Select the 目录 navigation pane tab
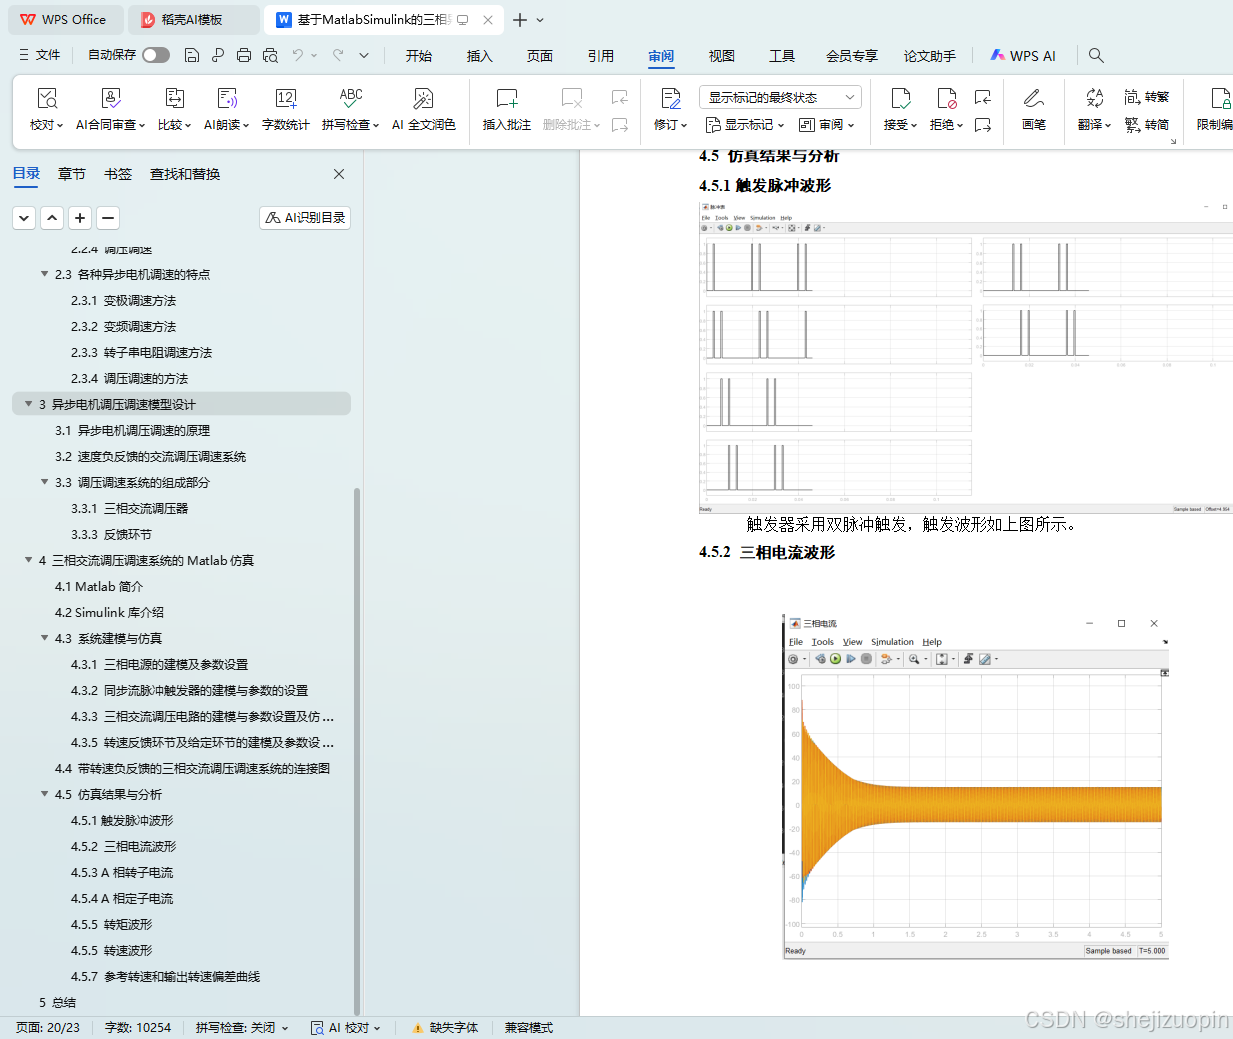The image size is (1233, 1039). (x=26, y=174)
